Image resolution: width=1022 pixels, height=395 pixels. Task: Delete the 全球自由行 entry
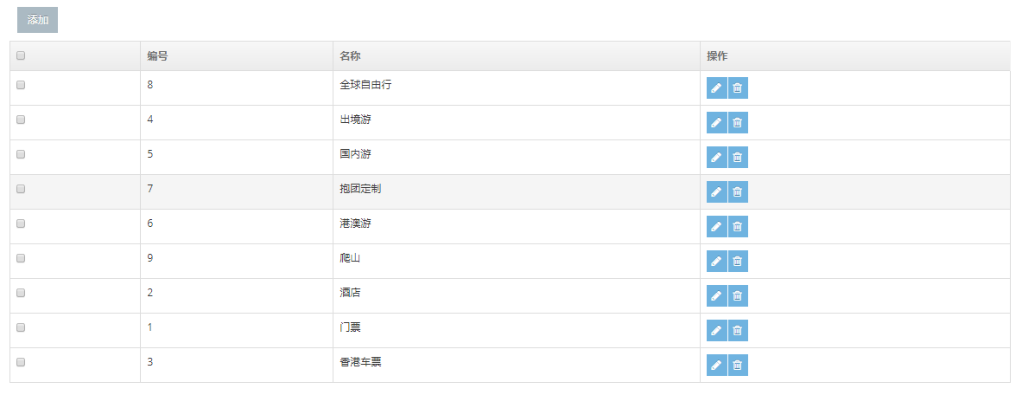738,88
